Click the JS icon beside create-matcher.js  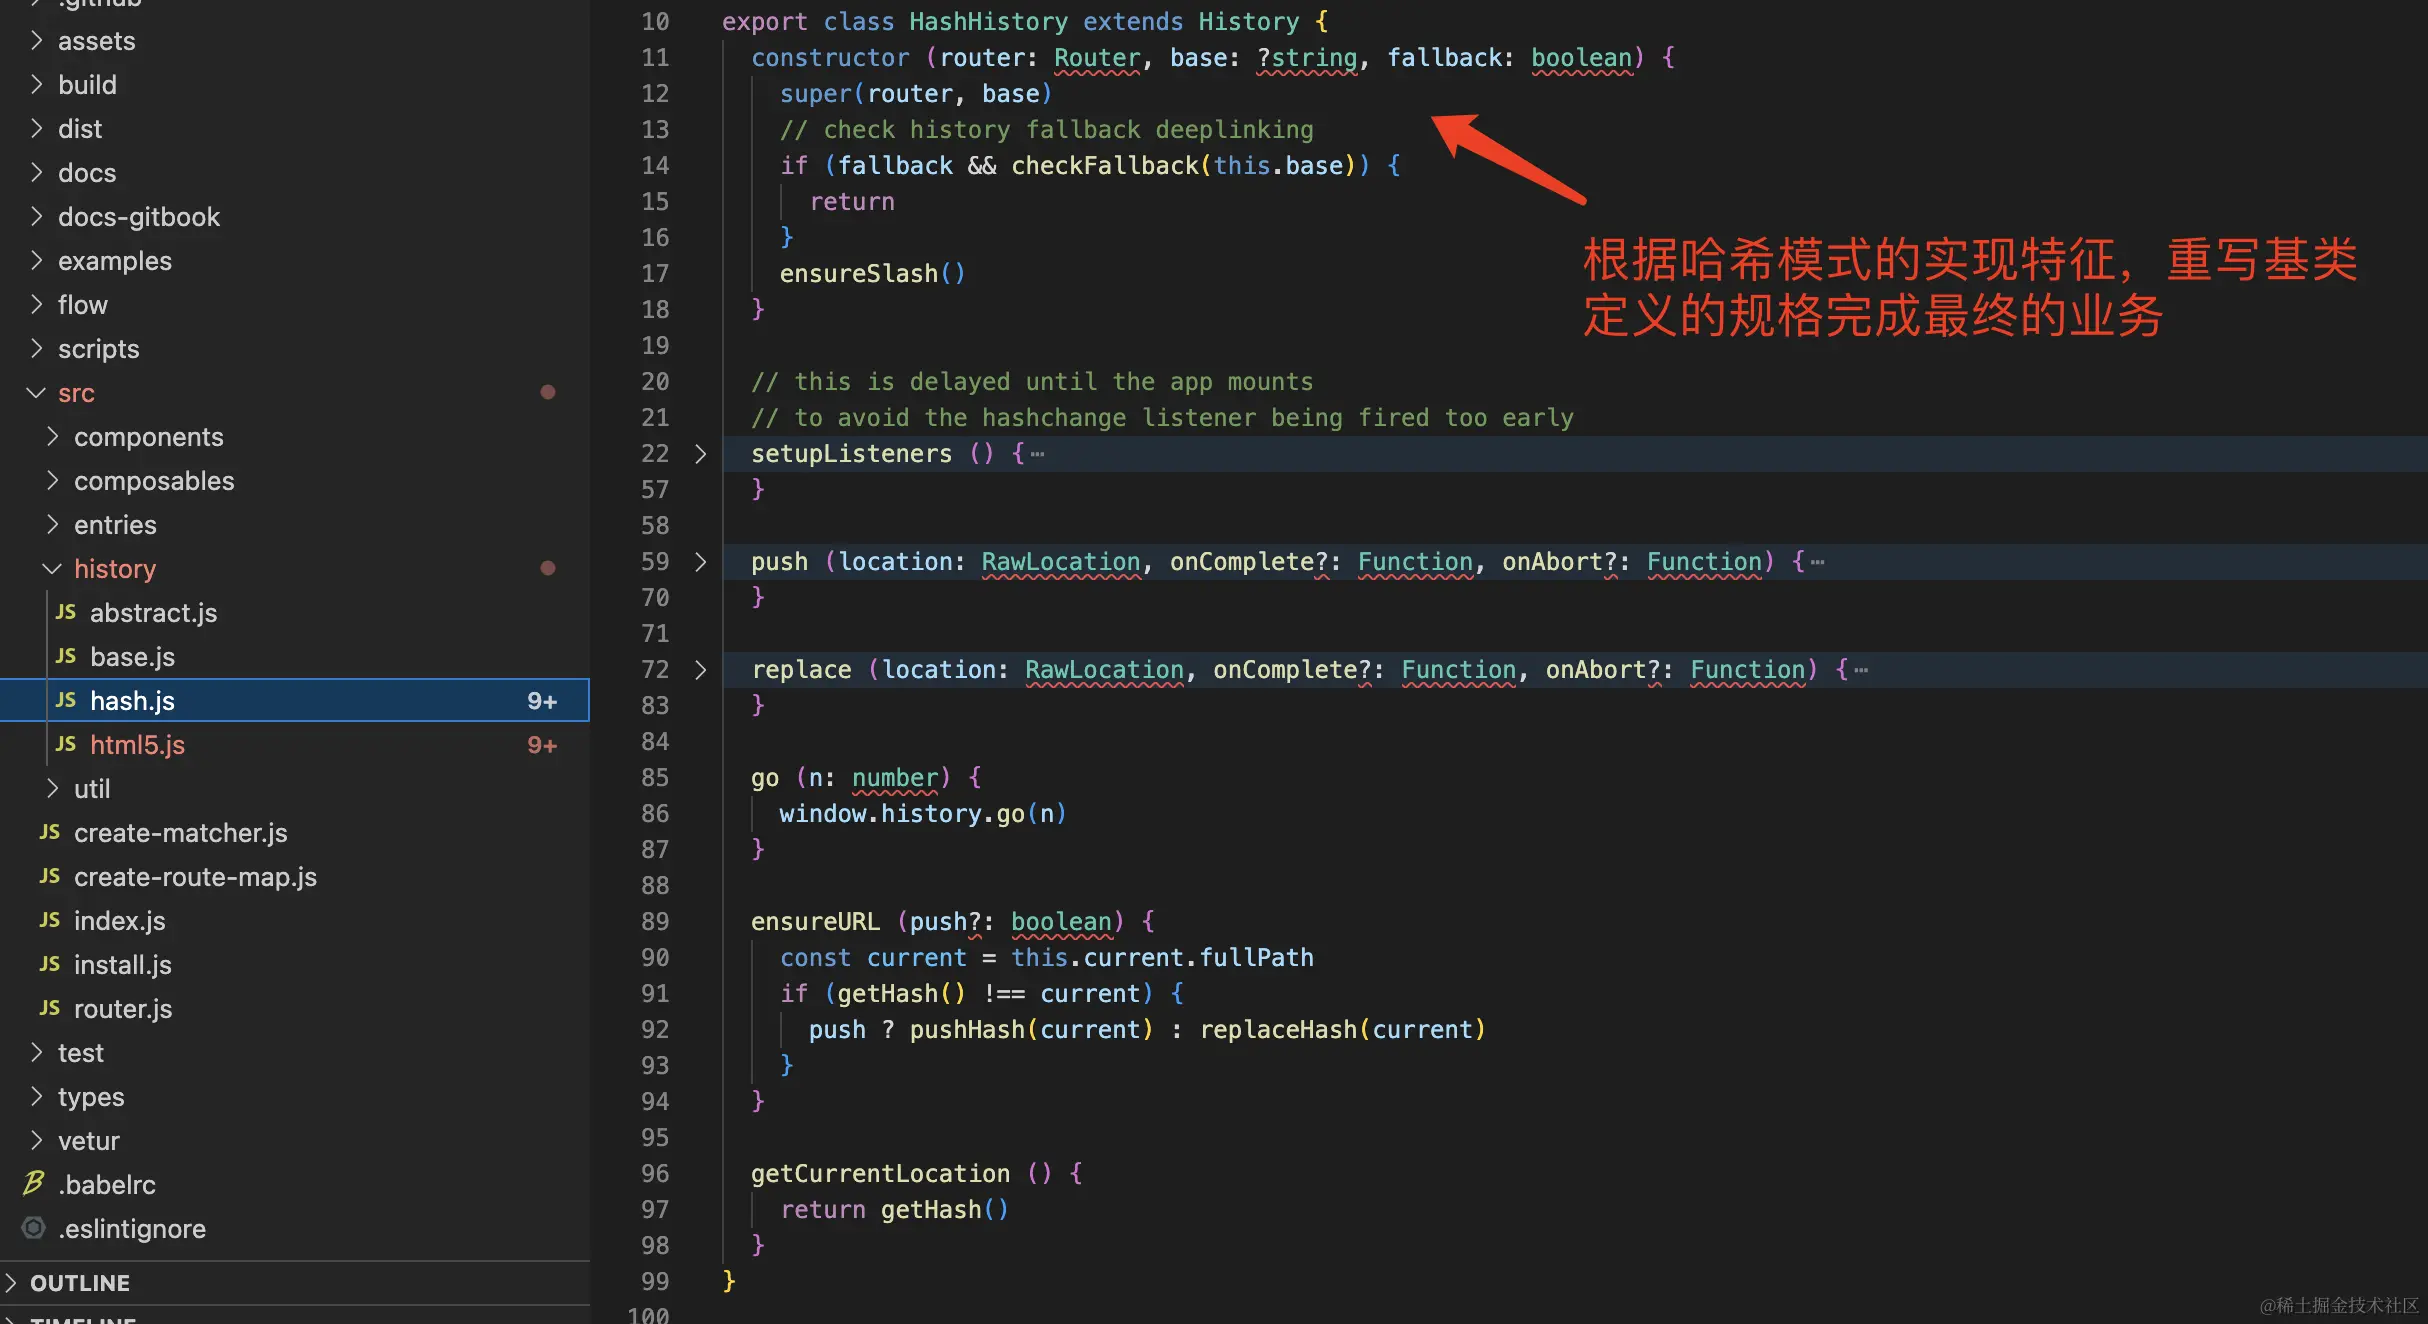[50, 832]
